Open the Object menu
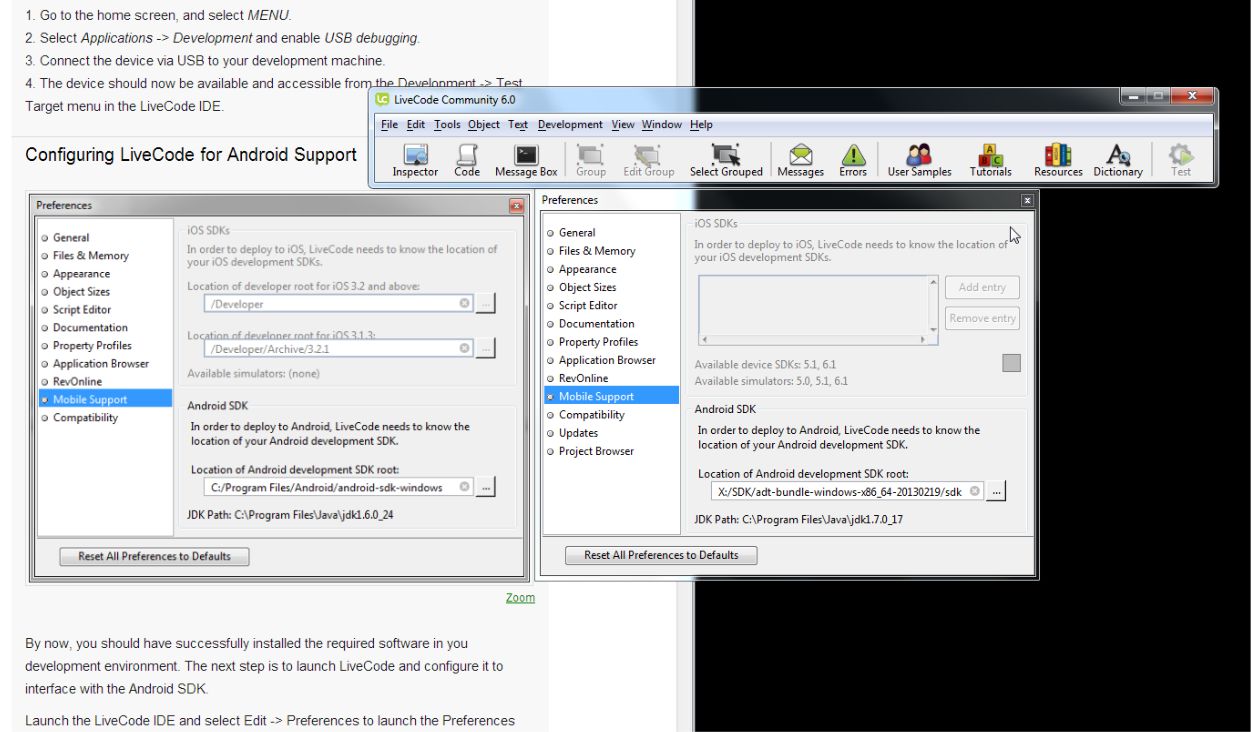1251x732 pixels. [484, 125]
